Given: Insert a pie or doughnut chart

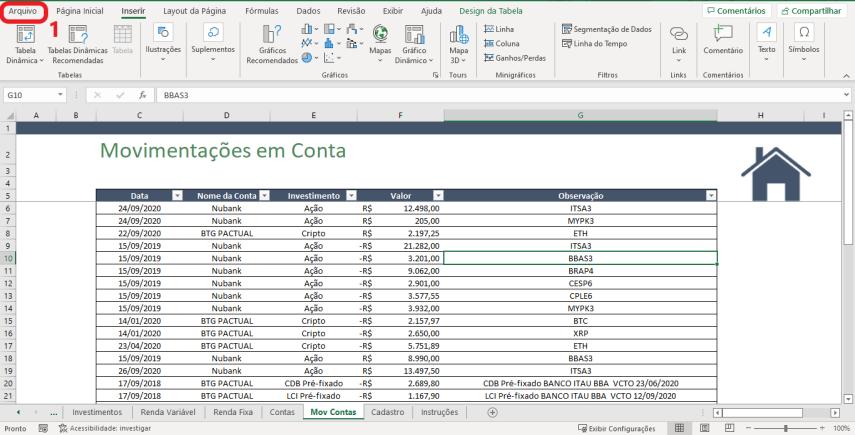Looking at the screenshot, I should [x=310, y=57].
